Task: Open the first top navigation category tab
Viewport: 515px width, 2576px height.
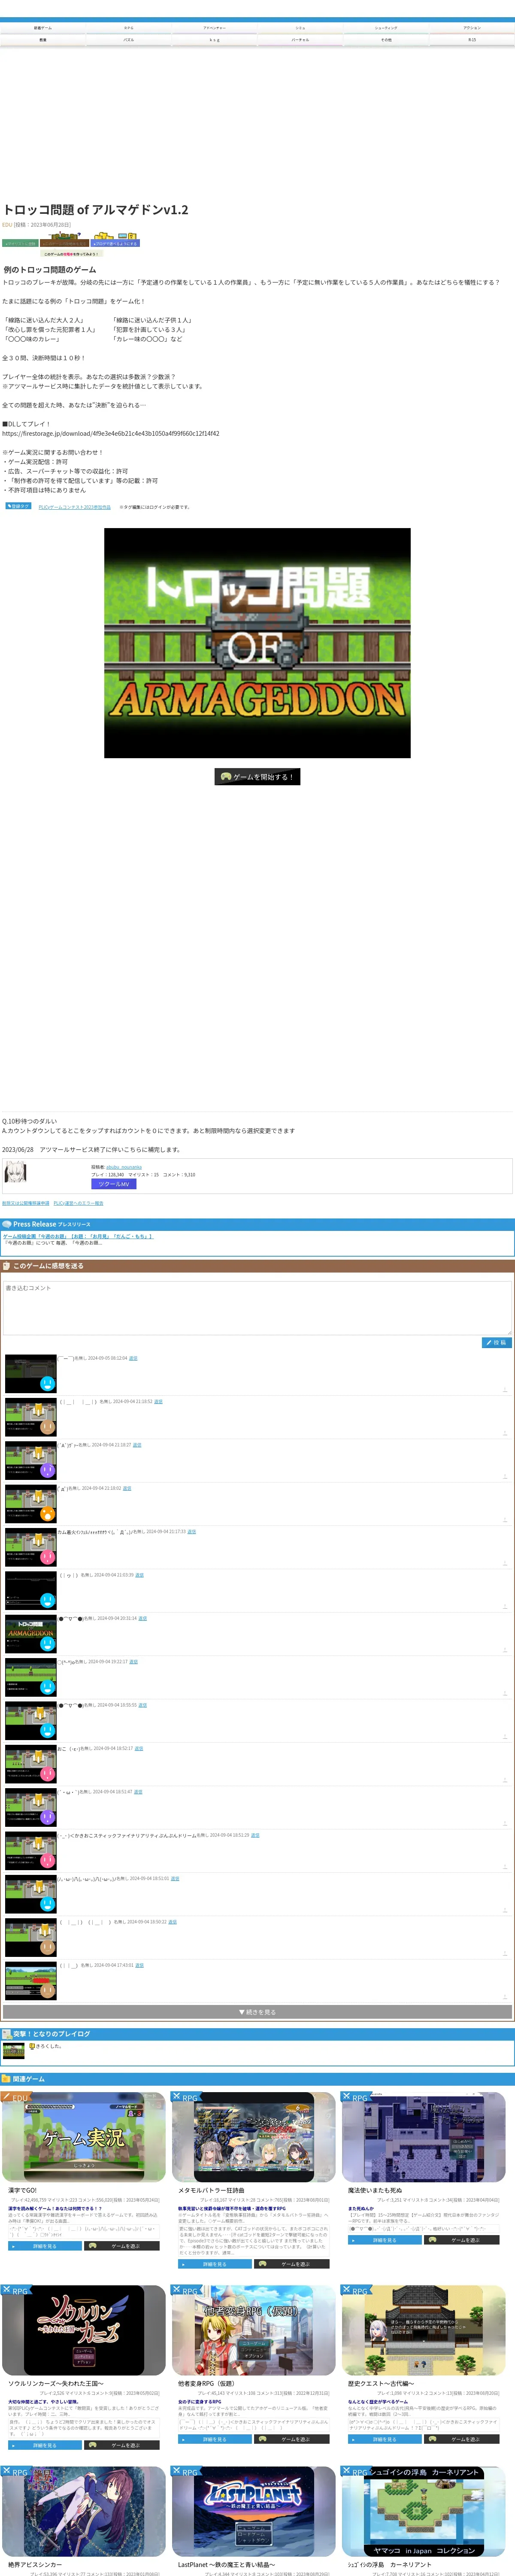Action: tap(43, 28)
